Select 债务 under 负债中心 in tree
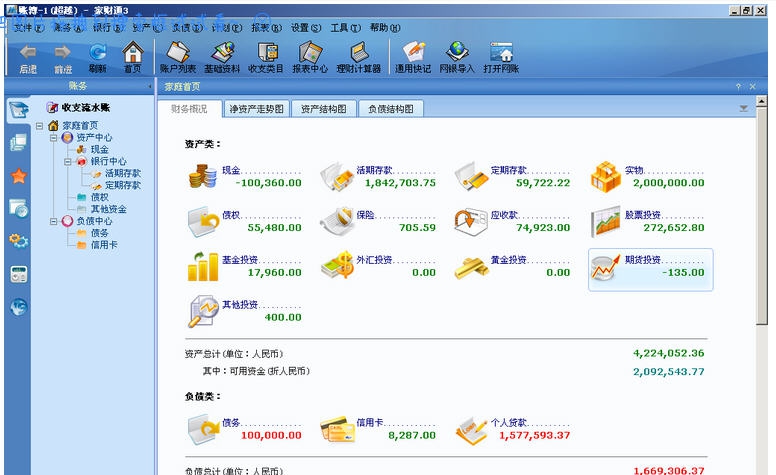 99,233
